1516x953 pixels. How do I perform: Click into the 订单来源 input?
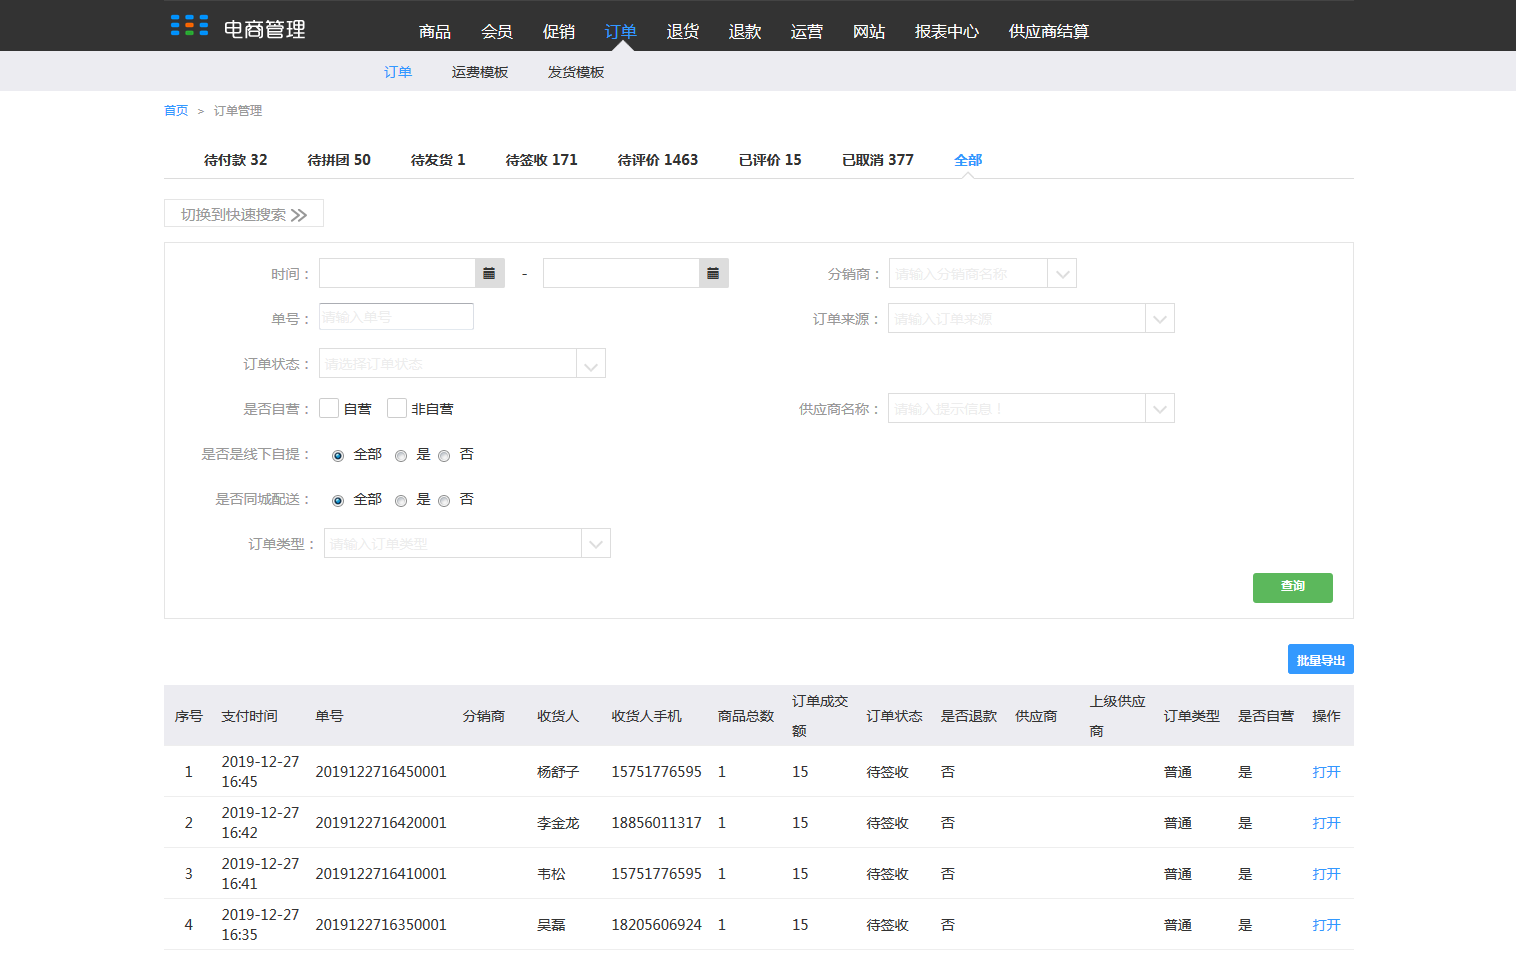pyautogui.click(x=1017, y=318)
